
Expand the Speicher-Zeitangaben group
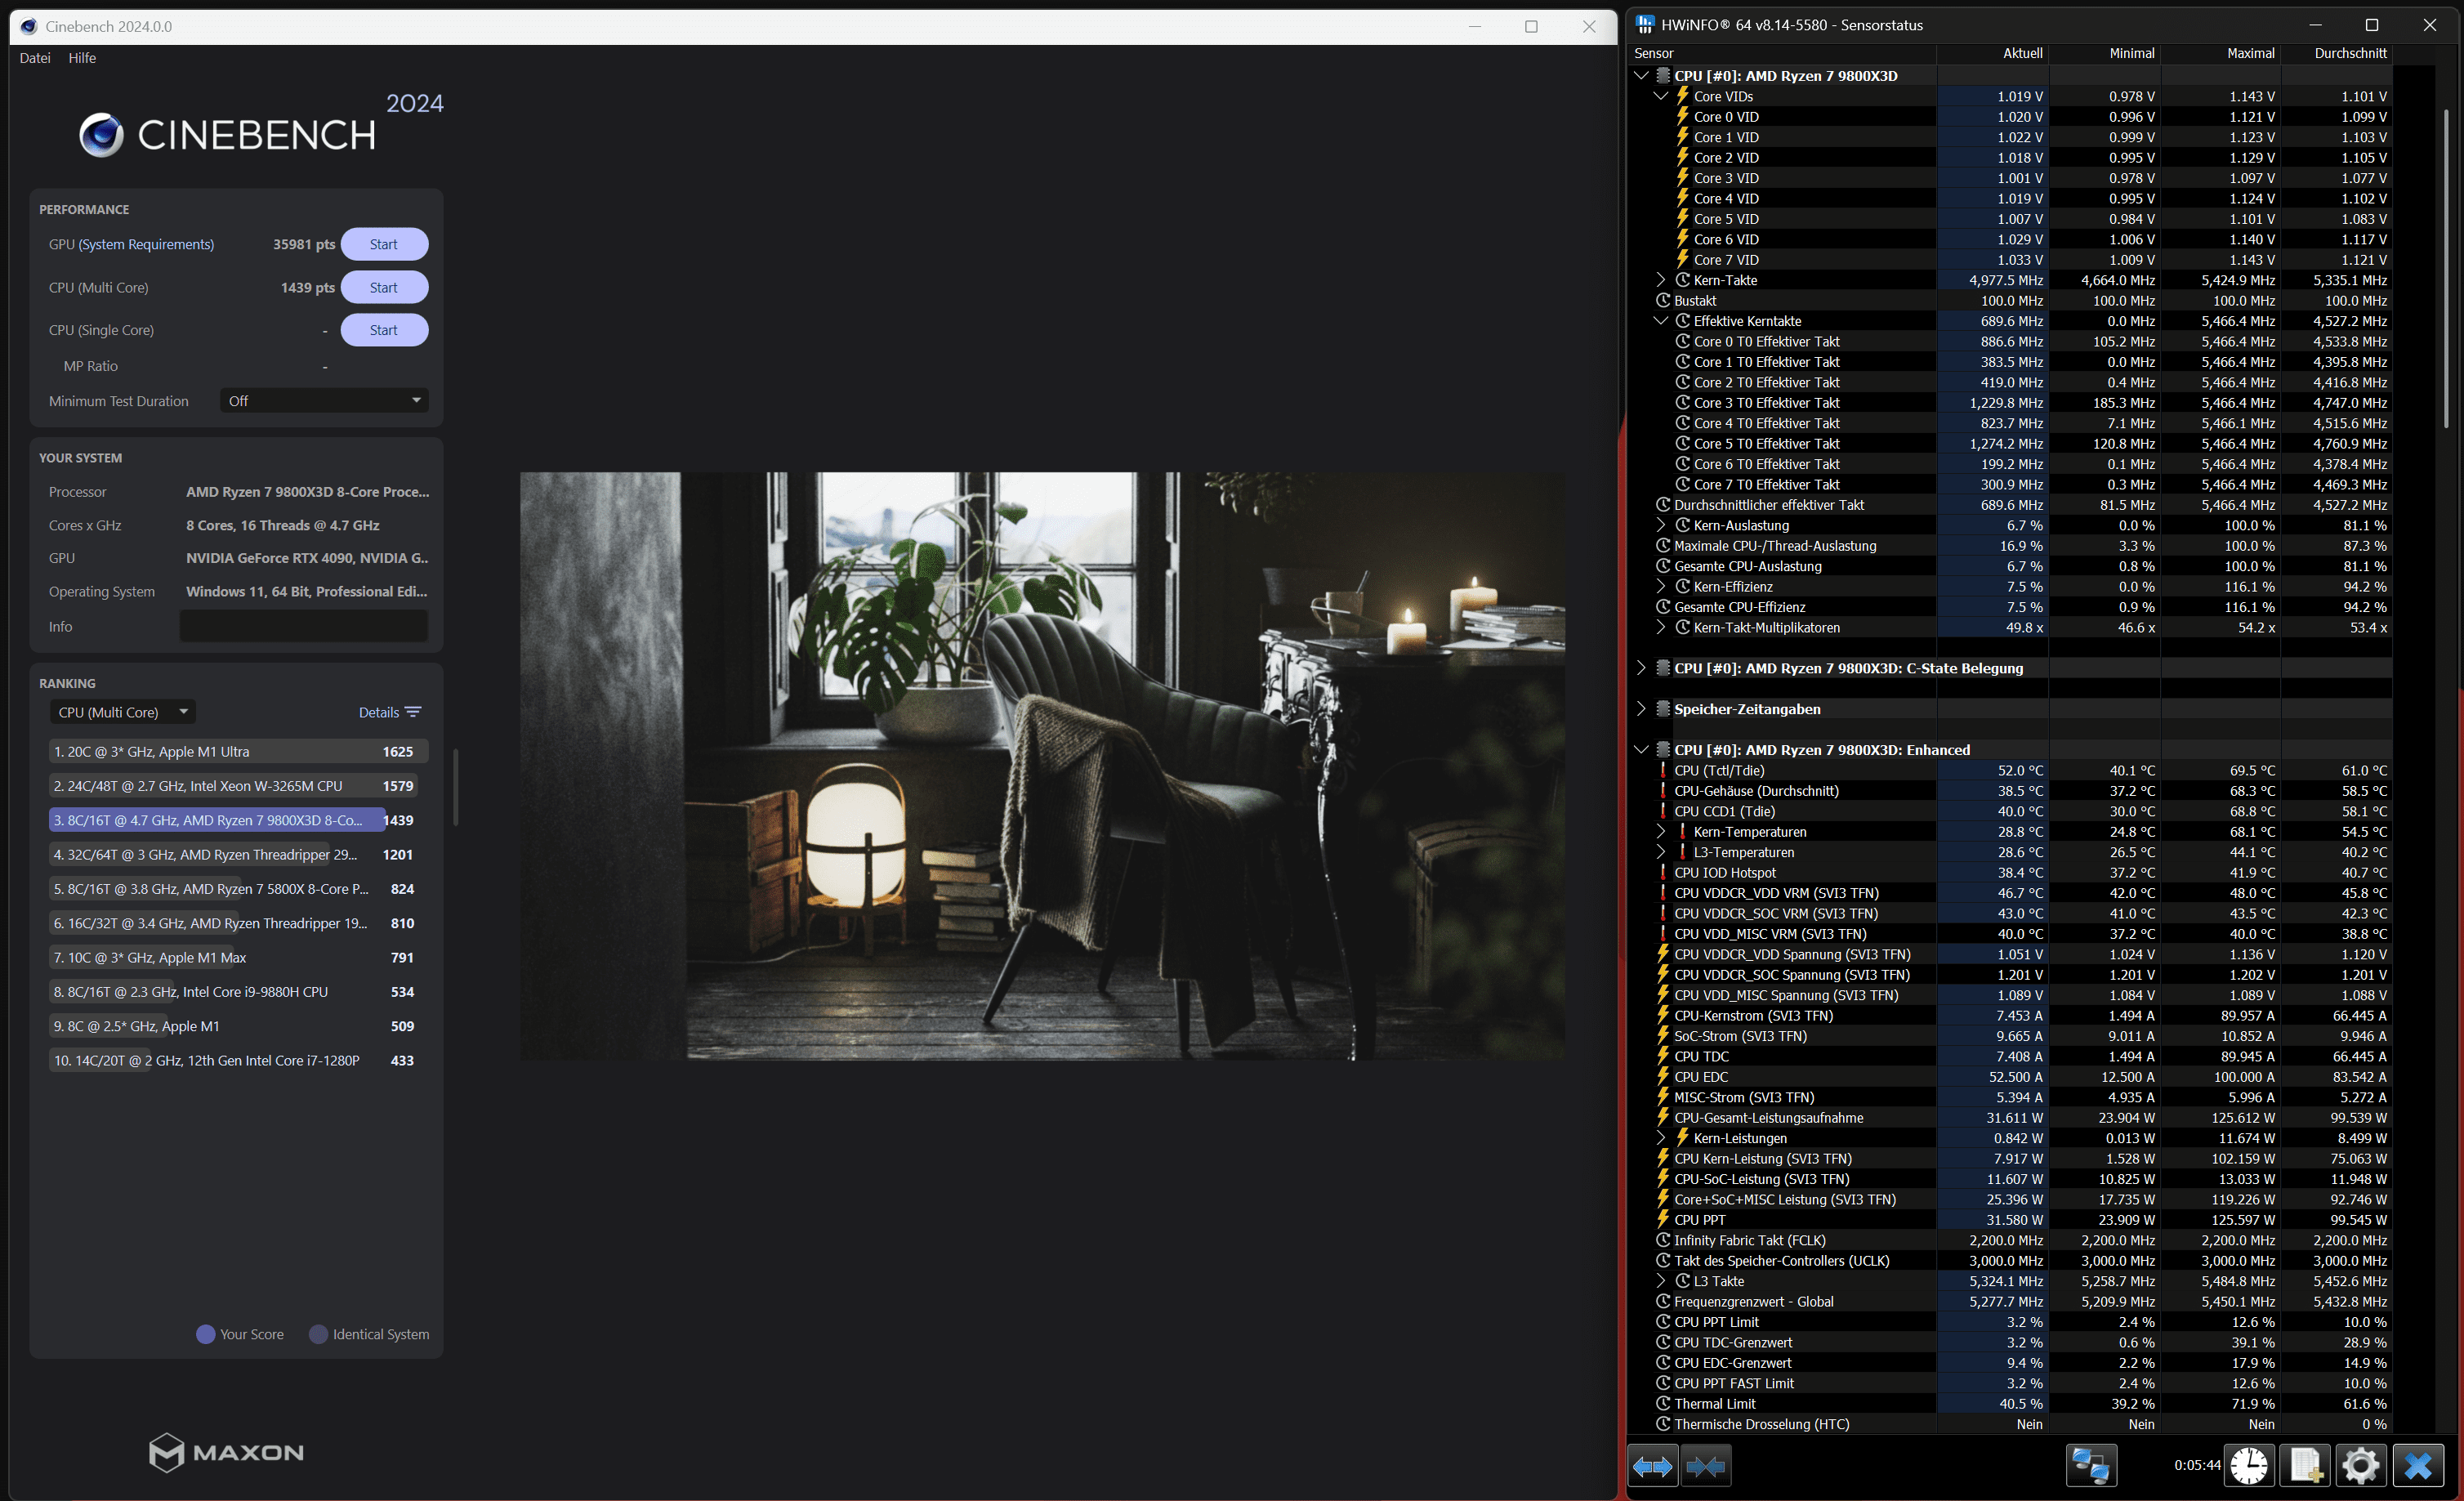1641,709
